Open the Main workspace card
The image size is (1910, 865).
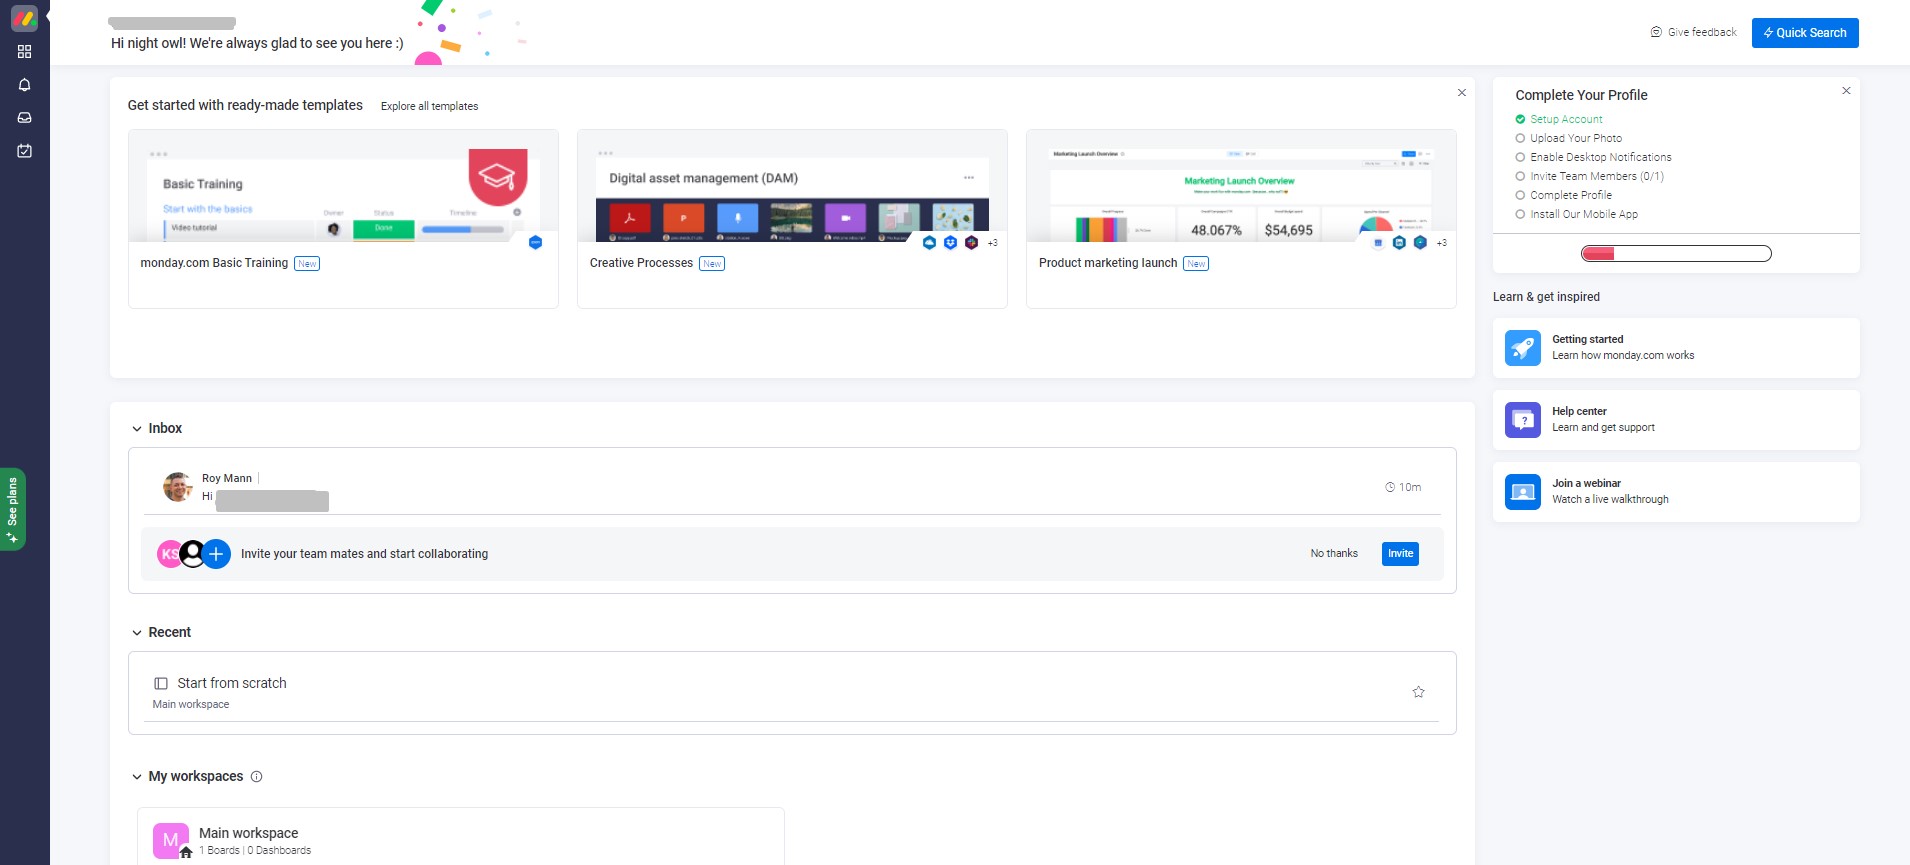461,837
